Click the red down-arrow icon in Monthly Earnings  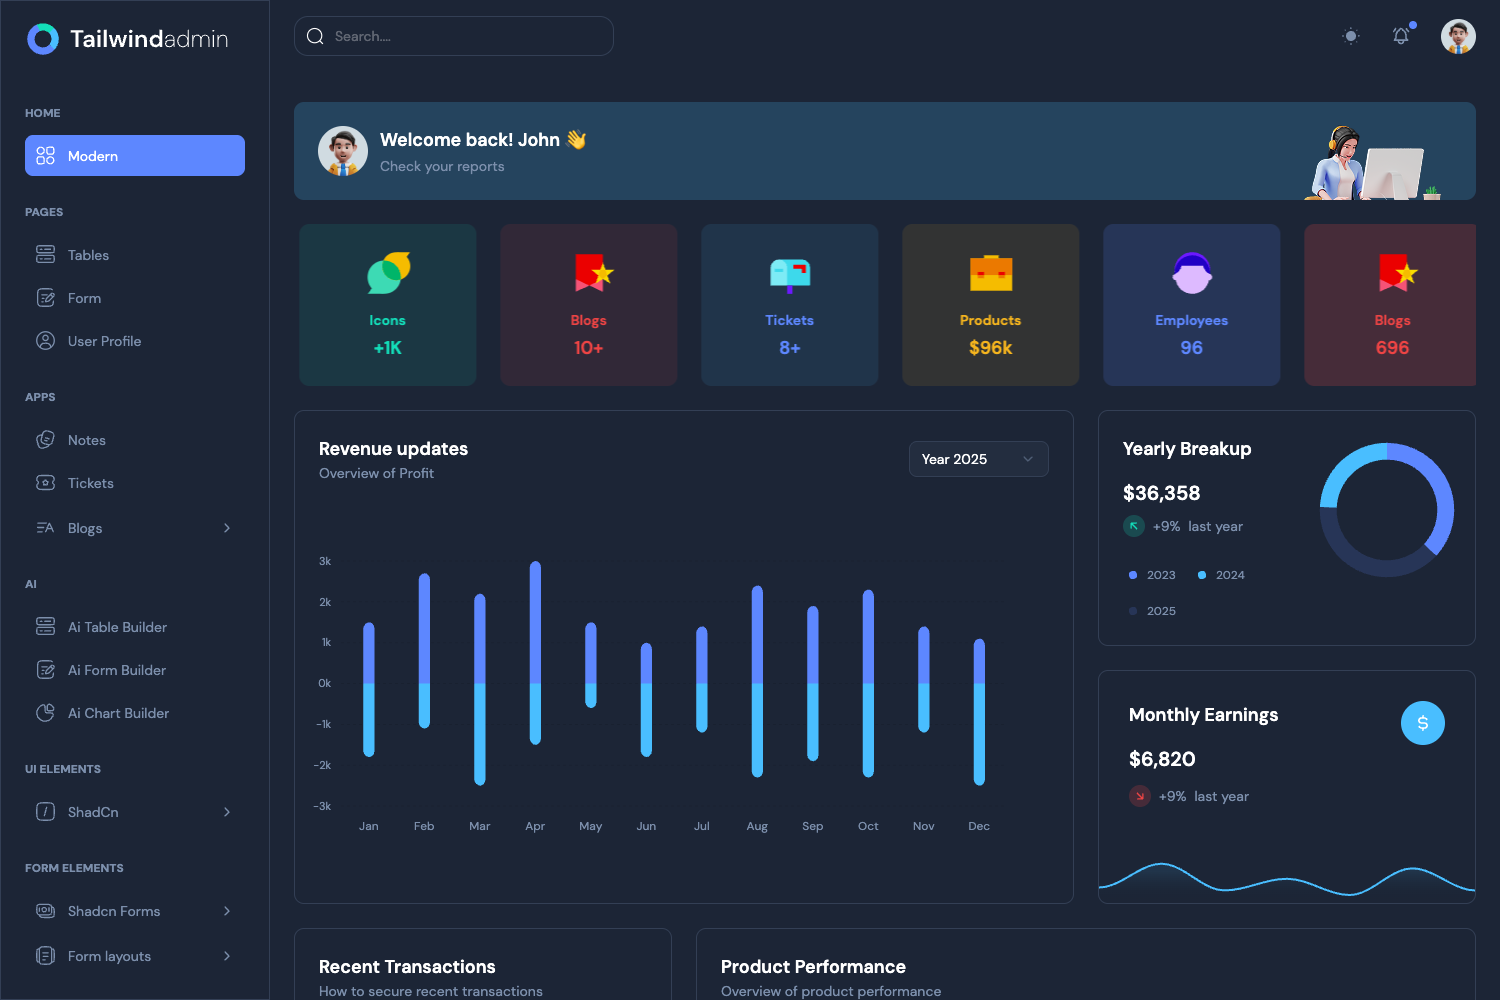pyautogui.click(x=1140, y=796)
